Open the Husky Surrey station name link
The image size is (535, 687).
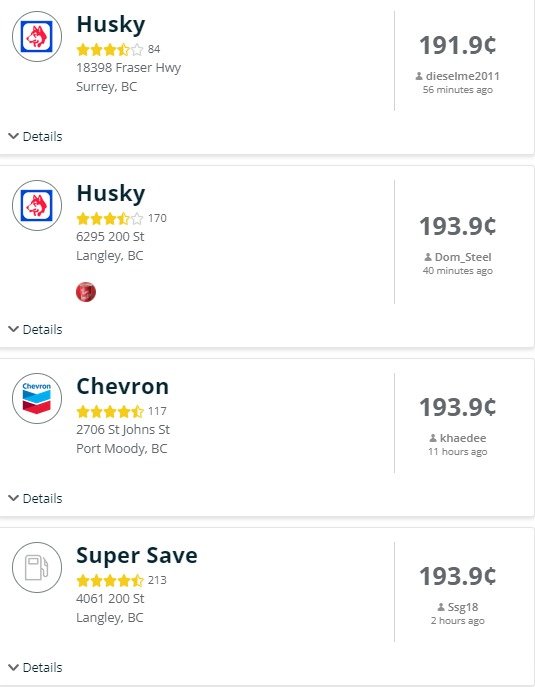click(x=111, y=25)
